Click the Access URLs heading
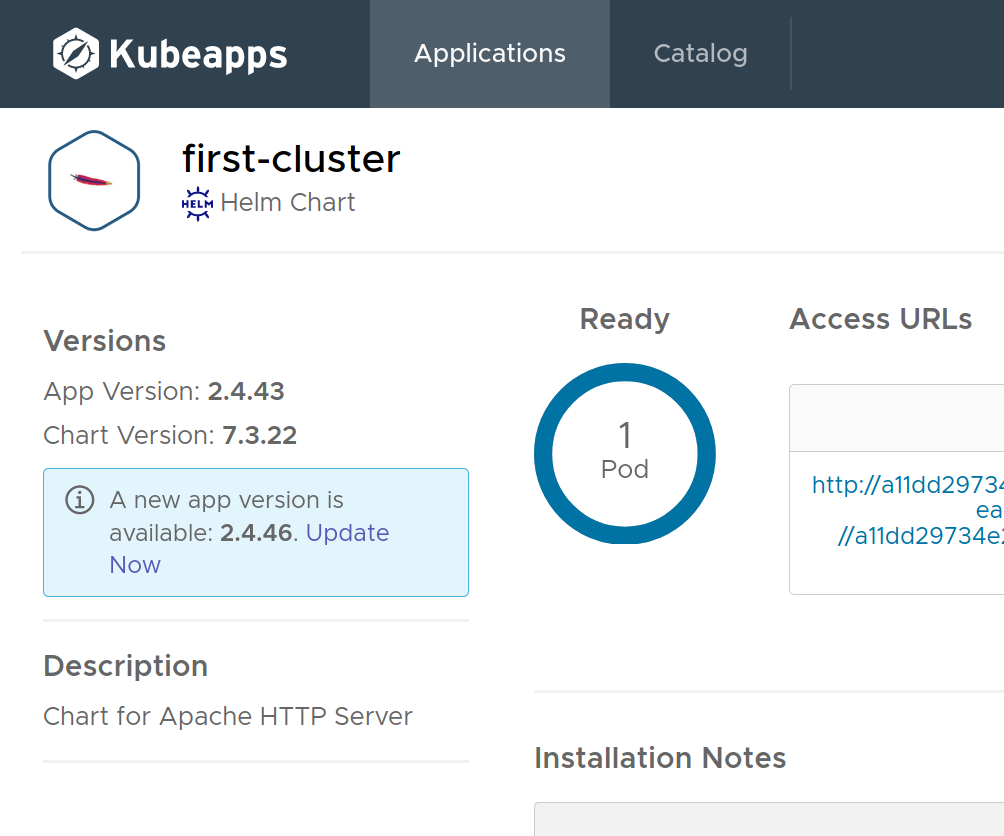This screenshot has height=836, width=1004. [881, 319]
